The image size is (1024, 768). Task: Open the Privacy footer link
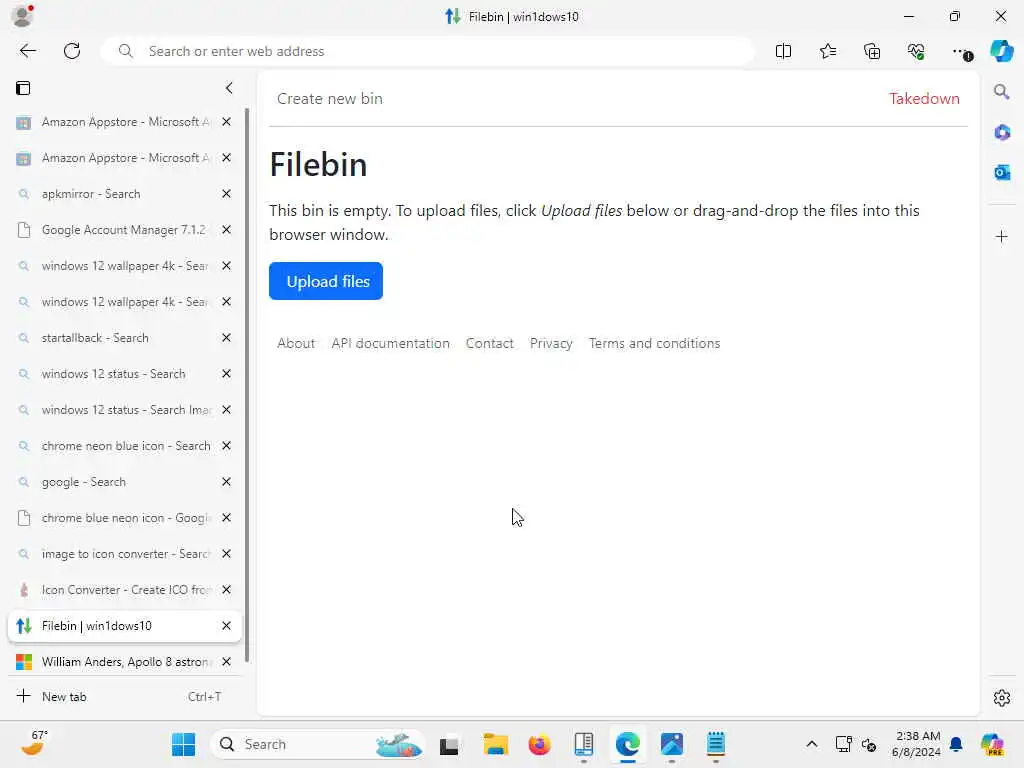(x=551, y=344)
